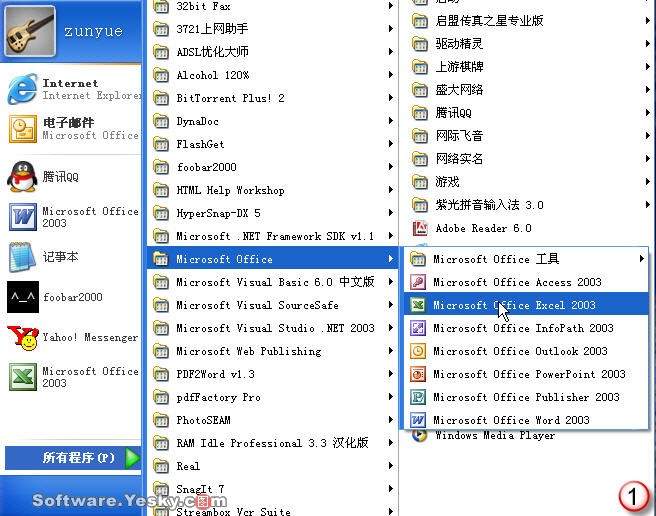This screenshot has width=656, height=516.
Task: Click the green All Programs arrow
Action: (133, 458)
